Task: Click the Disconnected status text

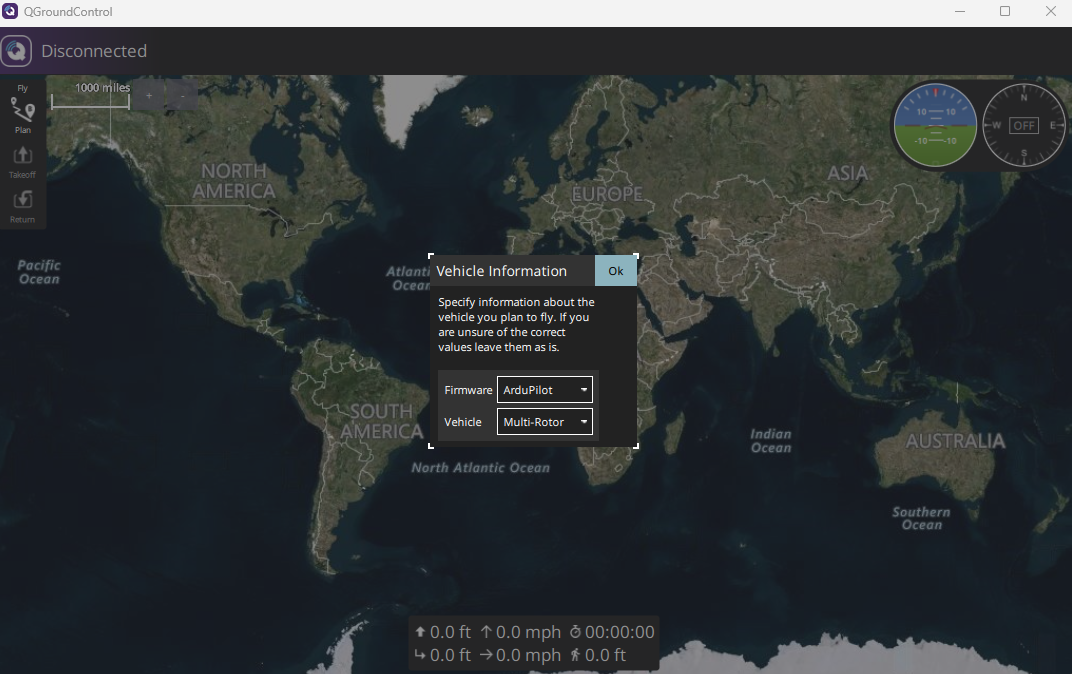Action: point(94,51)
